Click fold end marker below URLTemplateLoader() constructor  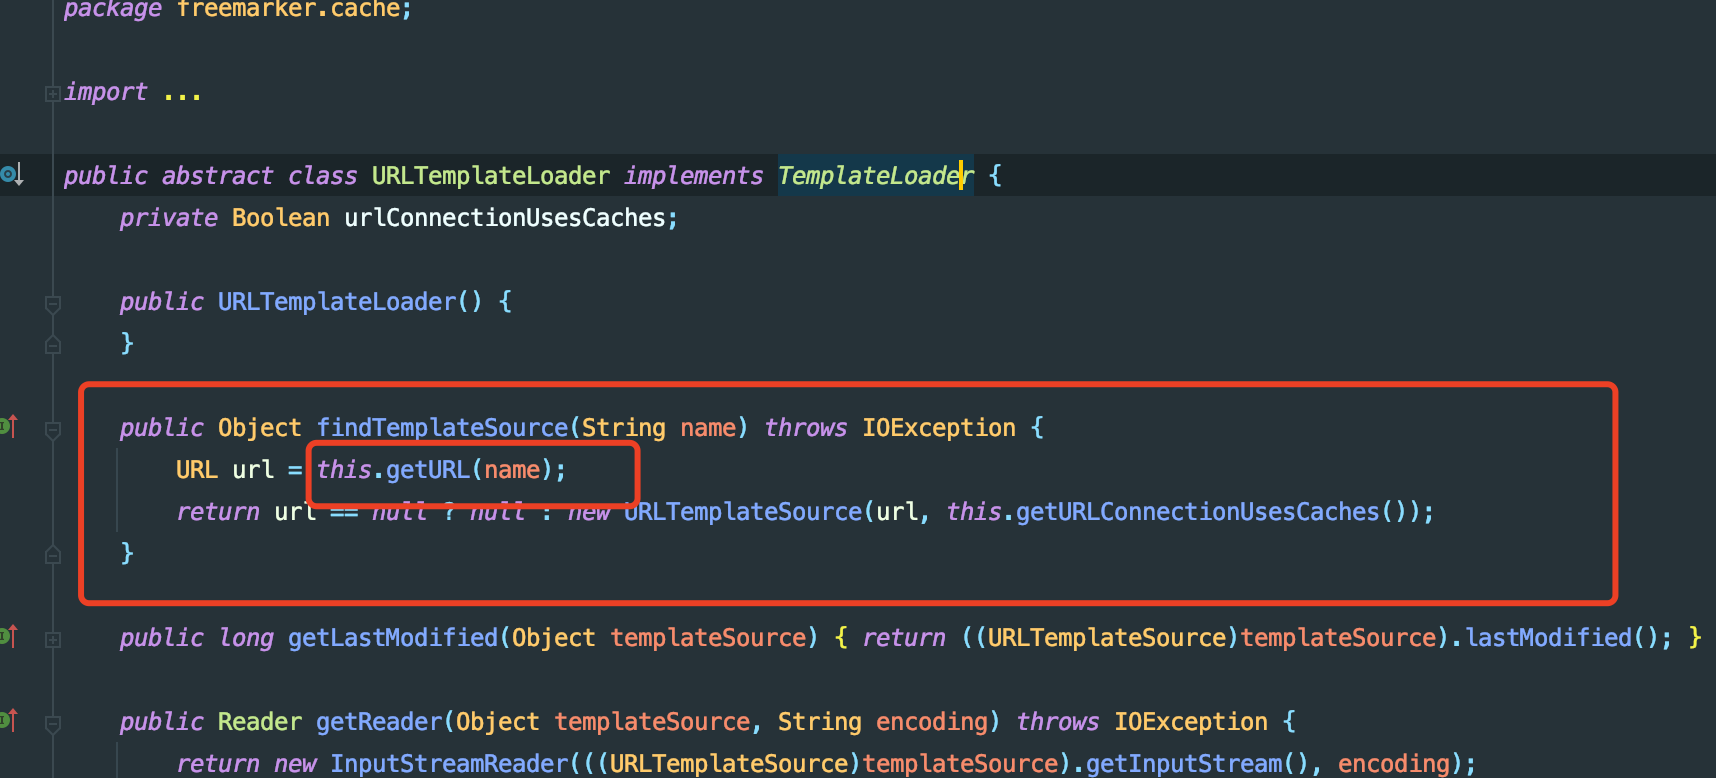(x=53, y=345)
